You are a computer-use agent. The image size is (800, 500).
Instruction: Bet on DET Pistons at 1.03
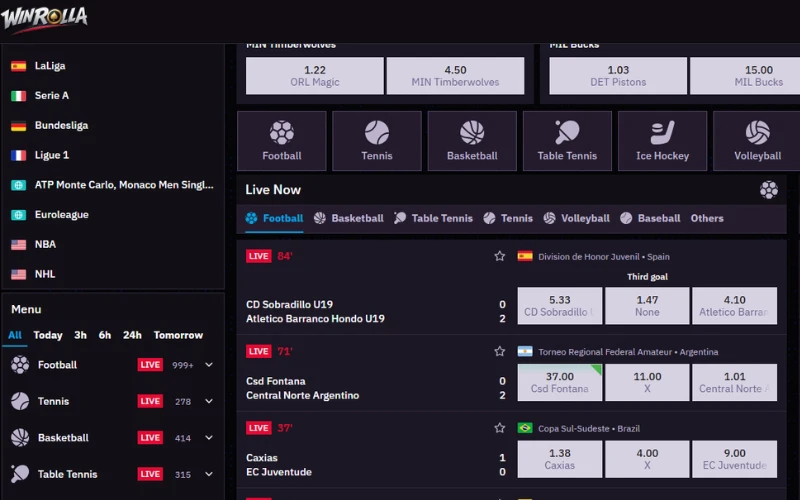(618, 76)
